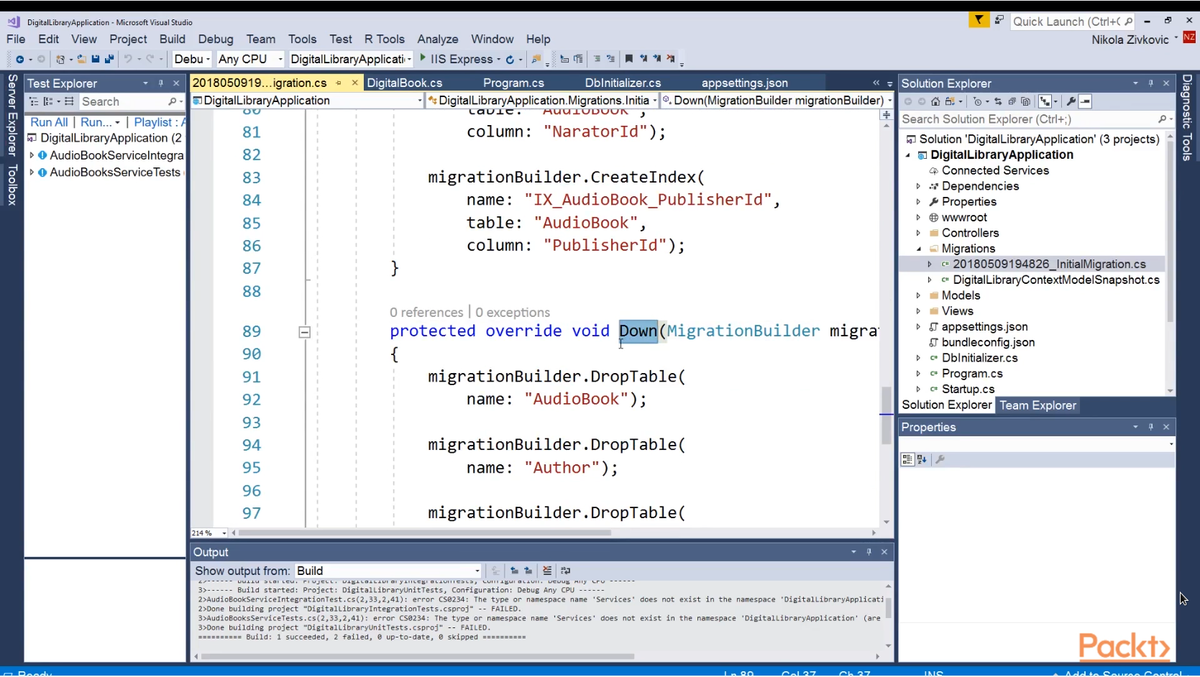Expand AudioBookServiceIntegra test node
This screenshot has height=677, width=1200.
tap(32, 155)
